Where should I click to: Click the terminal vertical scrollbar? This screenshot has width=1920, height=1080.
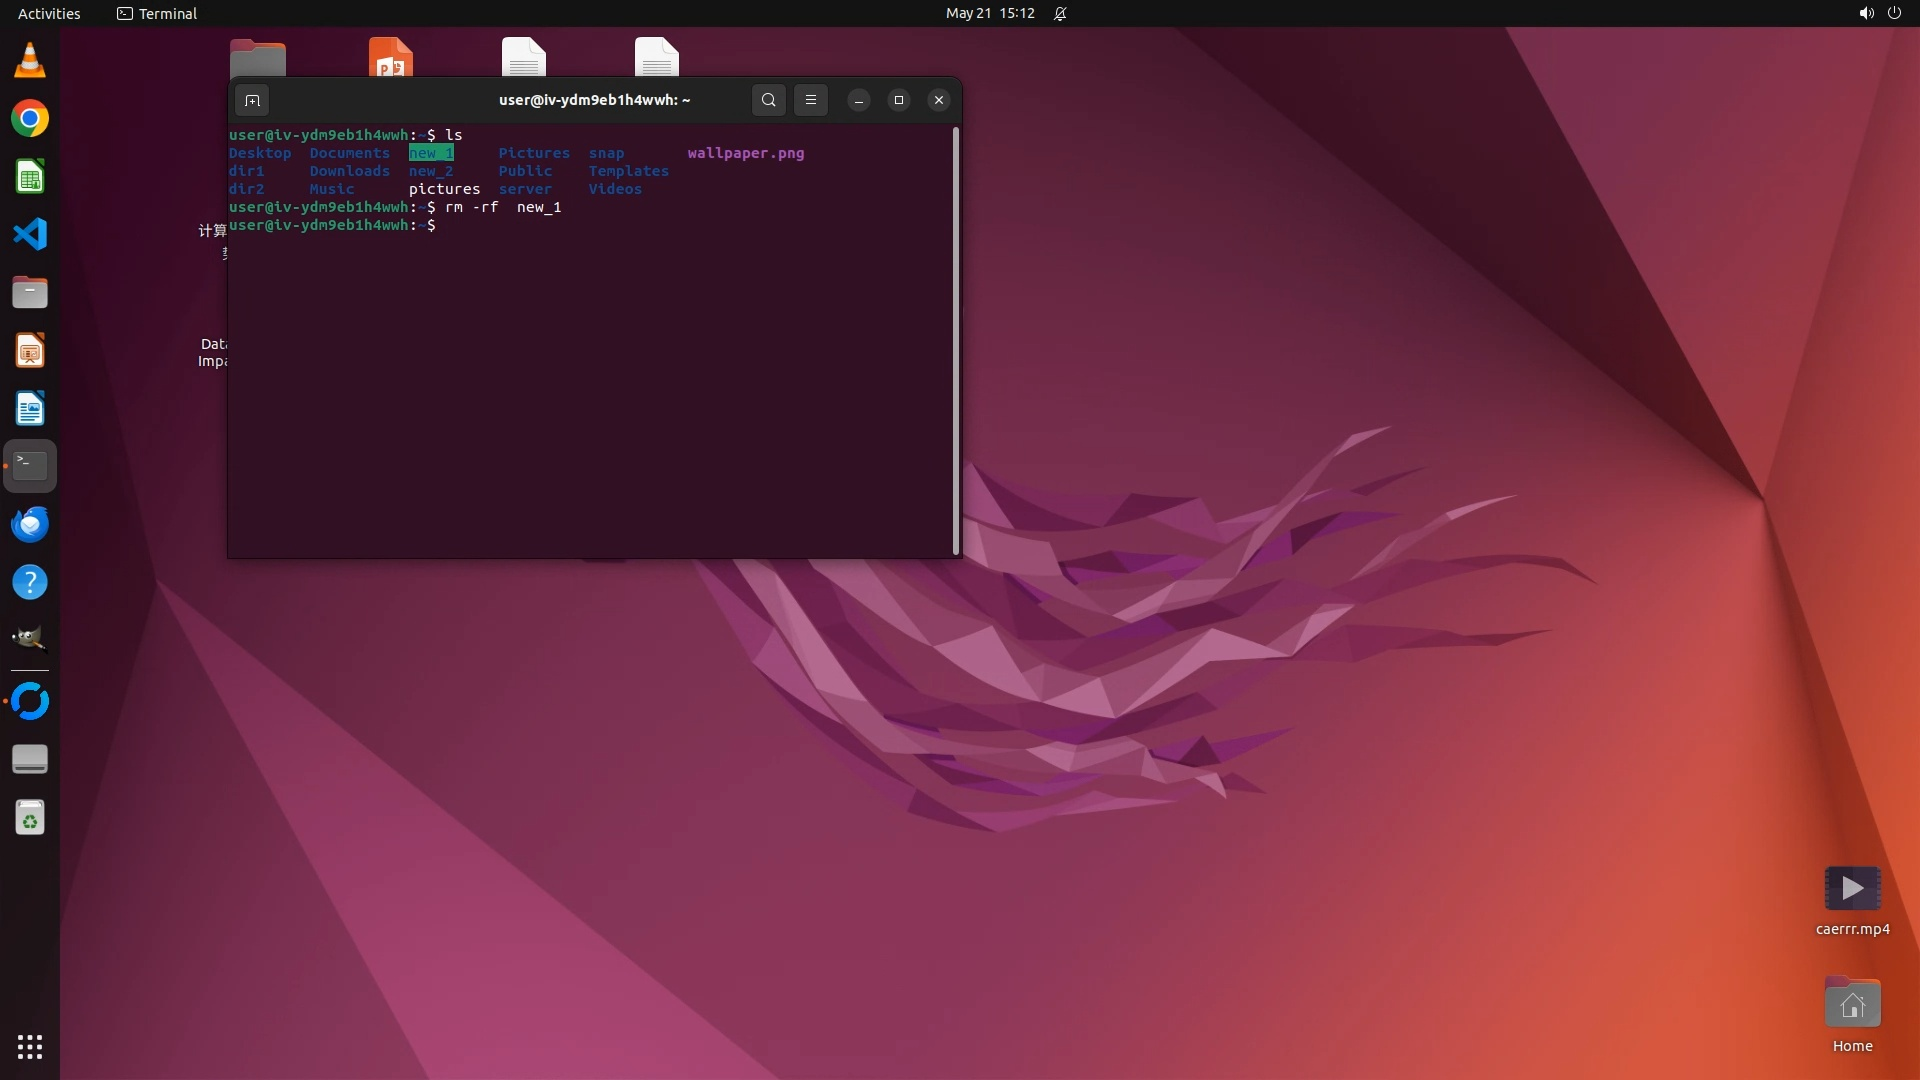point(956,340)
